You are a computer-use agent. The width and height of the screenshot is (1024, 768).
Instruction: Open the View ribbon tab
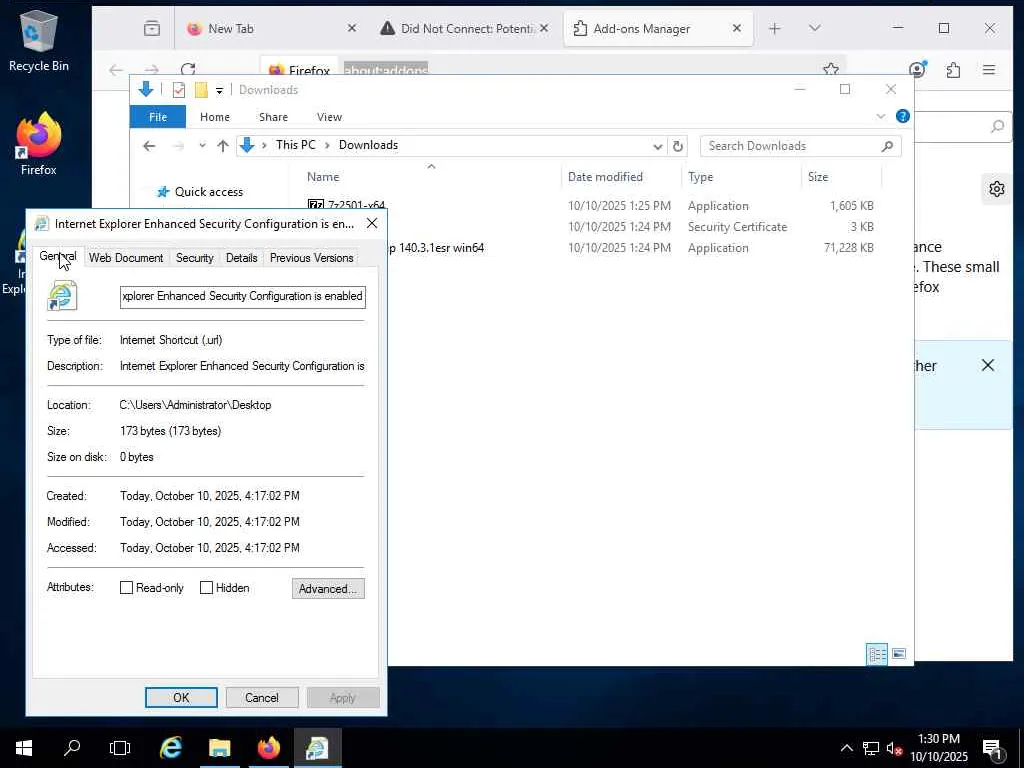tap(329, 117)
